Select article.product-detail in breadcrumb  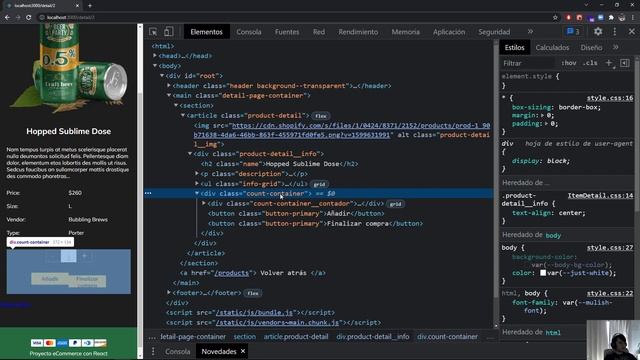(x=296, y=337)
